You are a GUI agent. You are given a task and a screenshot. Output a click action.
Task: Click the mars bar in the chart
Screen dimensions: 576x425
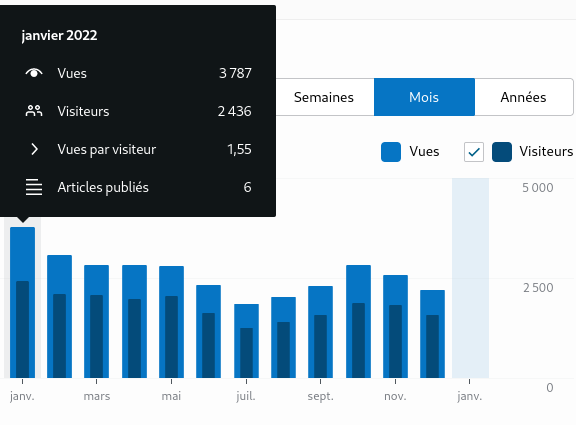click(97, 321)
